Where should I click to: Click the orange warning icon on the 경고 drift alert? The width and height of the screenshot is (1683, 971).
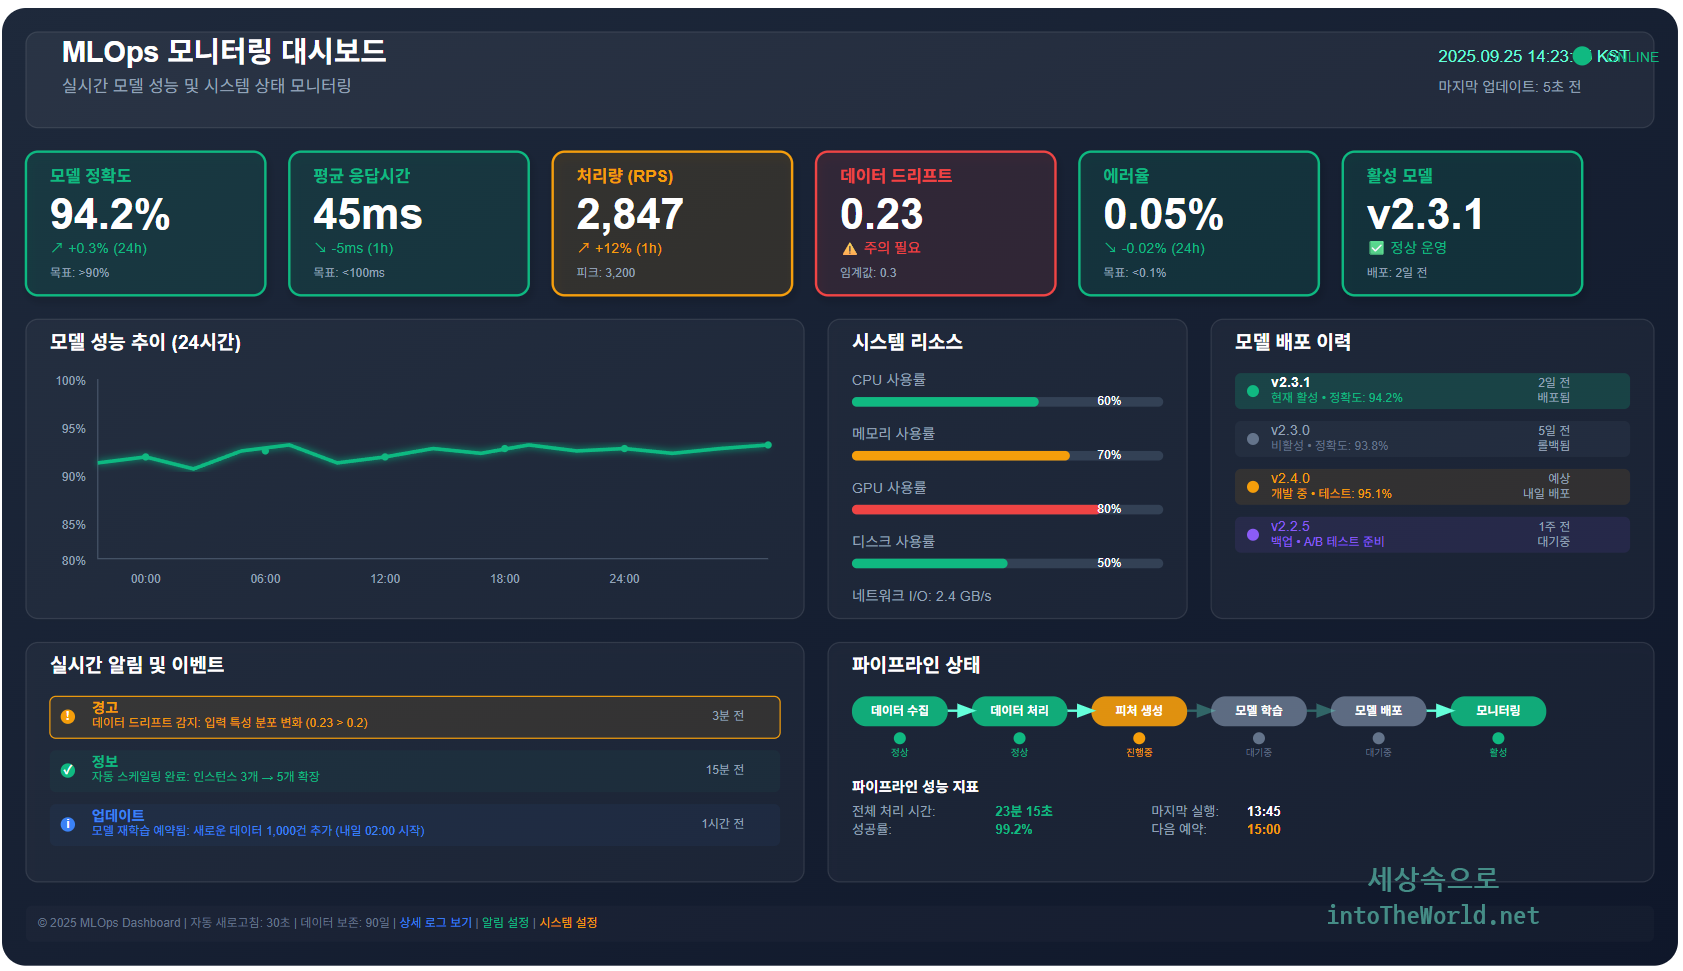tap(66, 715)
